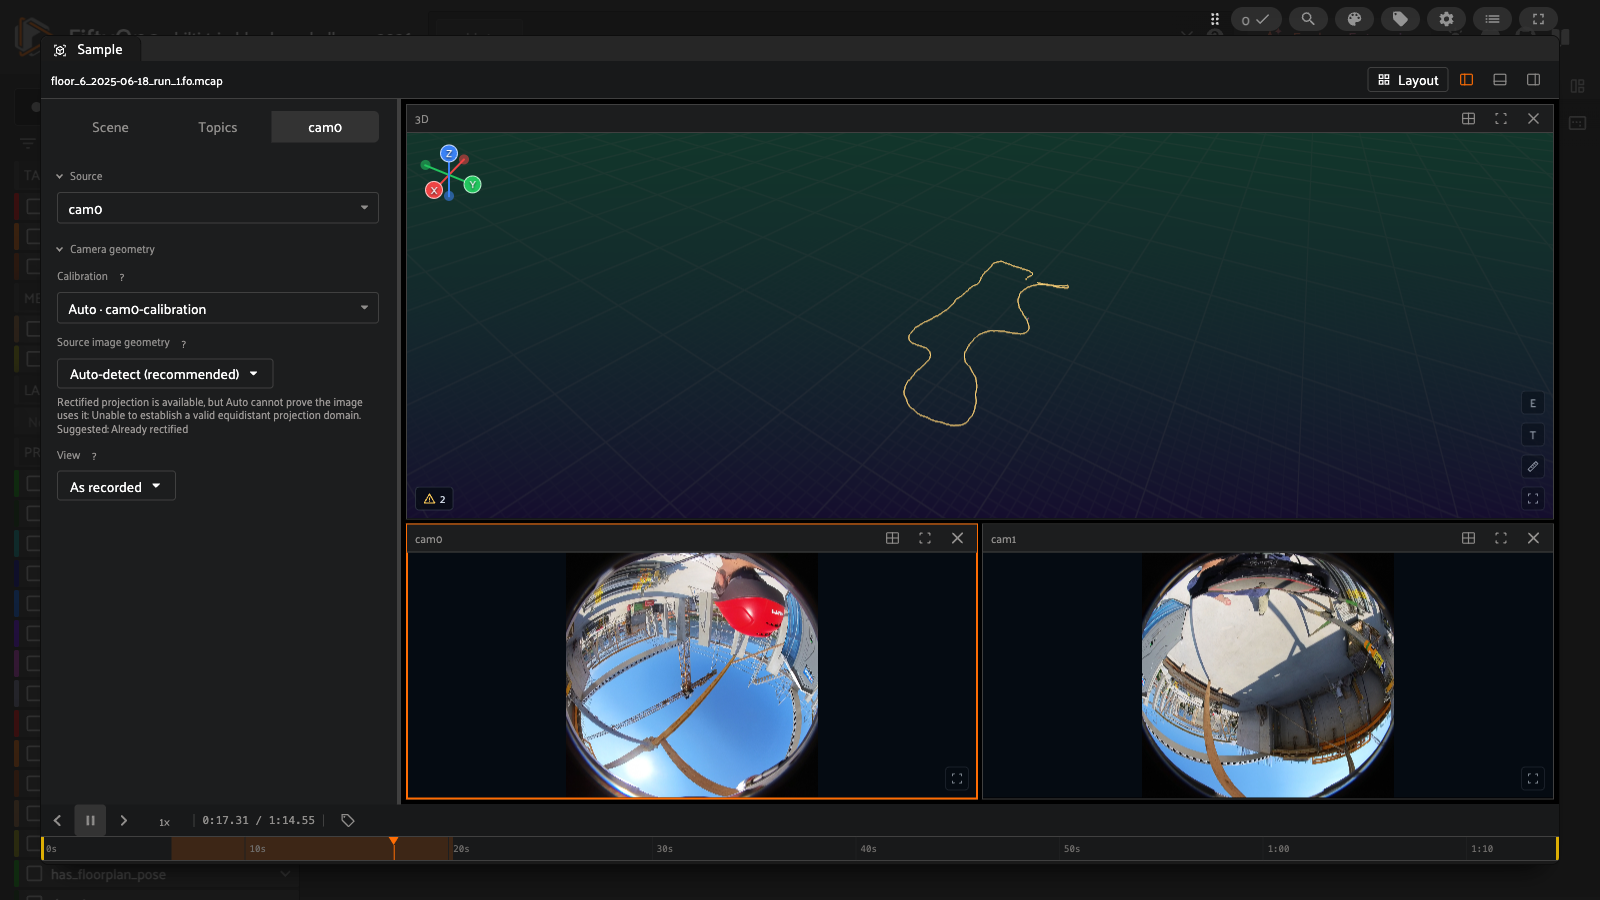Open the Layout button menu

(1408, 80)
